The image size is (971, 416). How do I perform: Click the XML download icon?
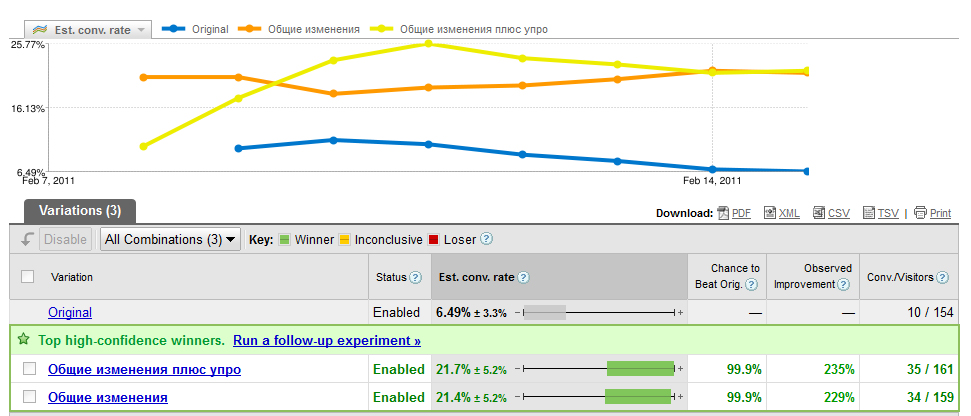770,213
